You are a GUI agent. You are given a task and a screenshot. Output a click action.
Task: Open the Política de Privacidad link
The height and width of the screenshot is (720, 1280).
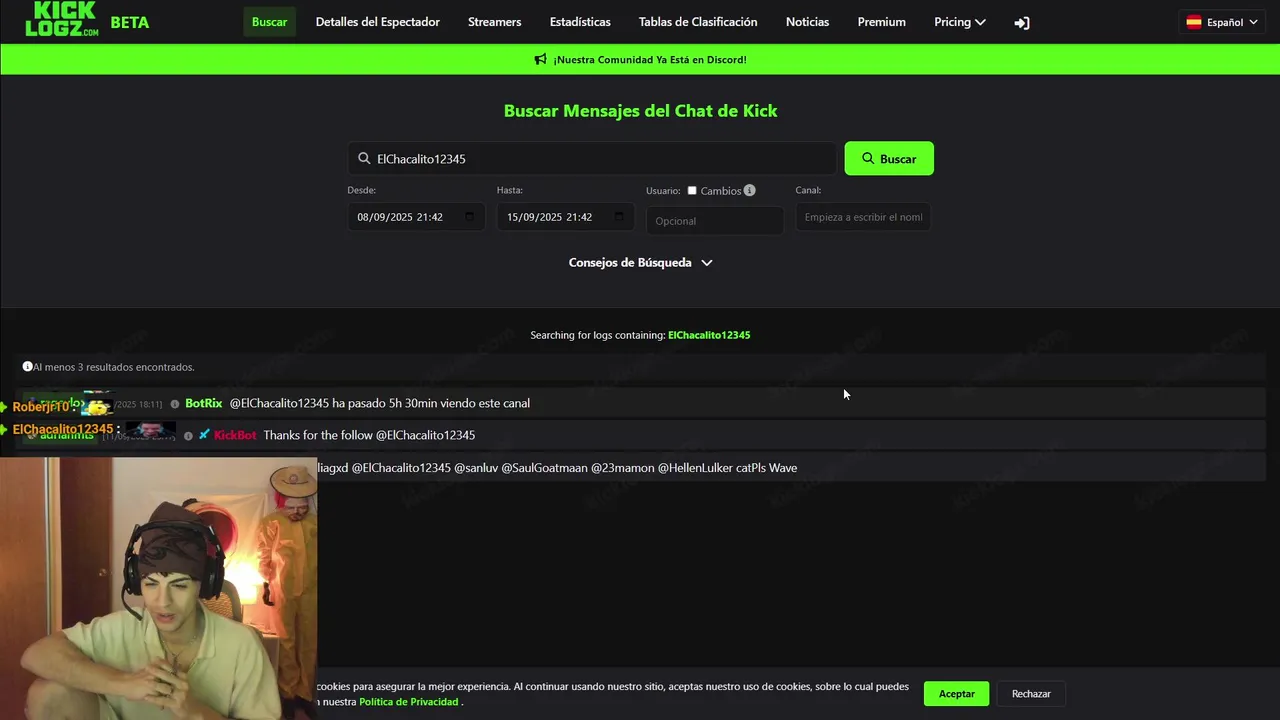pyautogui.click(x=408, y=702)
